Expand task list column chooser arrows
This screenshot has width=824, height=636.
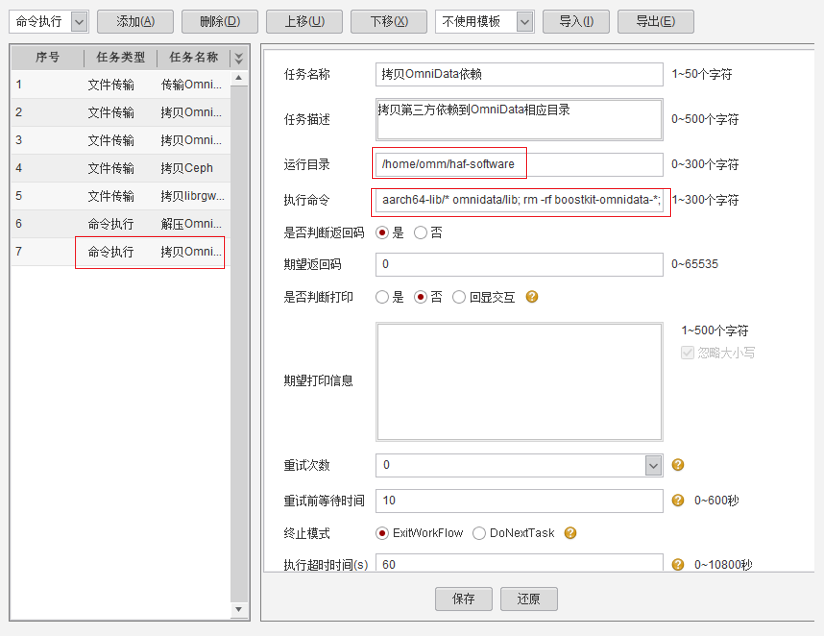pos(239,58)
